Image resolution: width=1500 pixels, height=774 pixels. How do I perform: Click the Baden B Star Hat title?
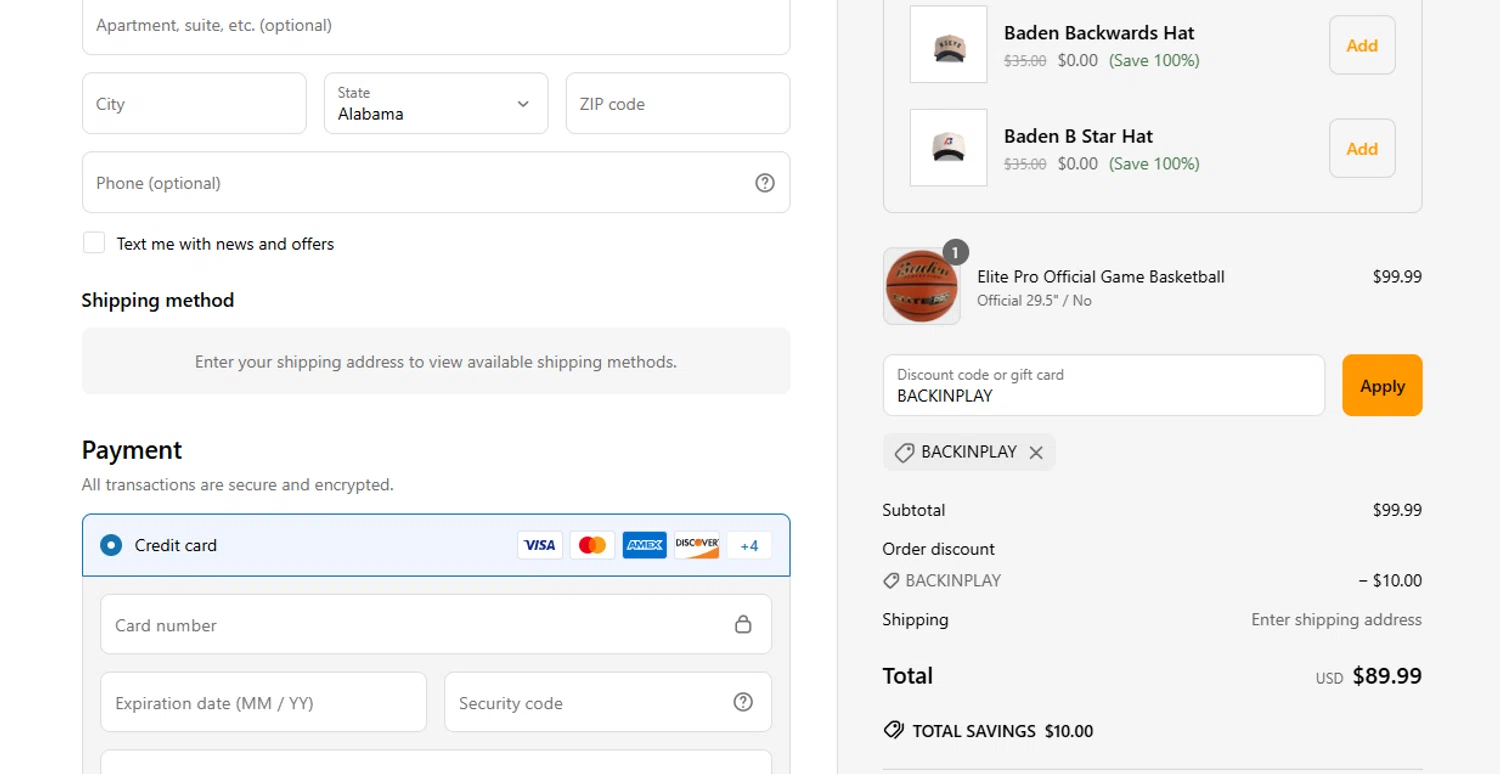(1078, 136)
